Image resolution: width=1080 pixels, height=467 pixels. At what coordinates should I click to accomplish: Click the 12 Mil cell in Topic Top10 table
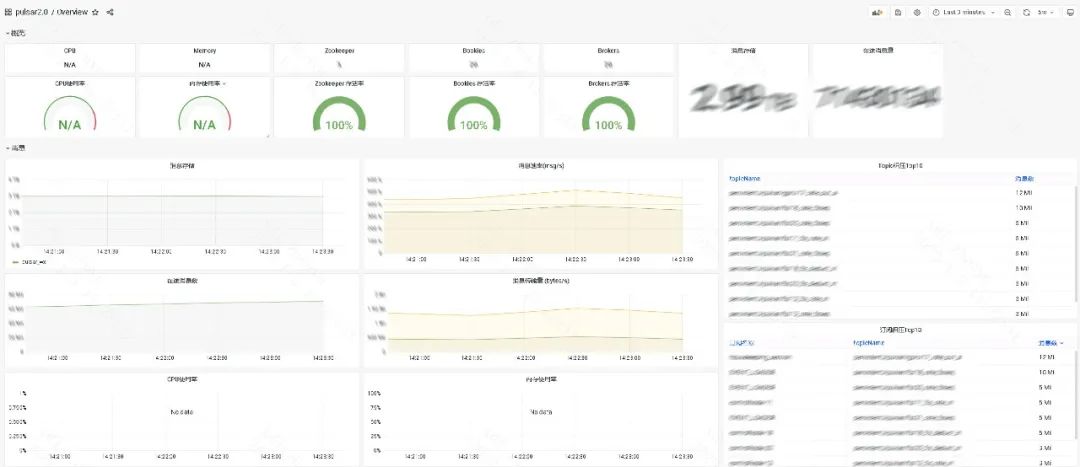click(x=1023, y=193)
